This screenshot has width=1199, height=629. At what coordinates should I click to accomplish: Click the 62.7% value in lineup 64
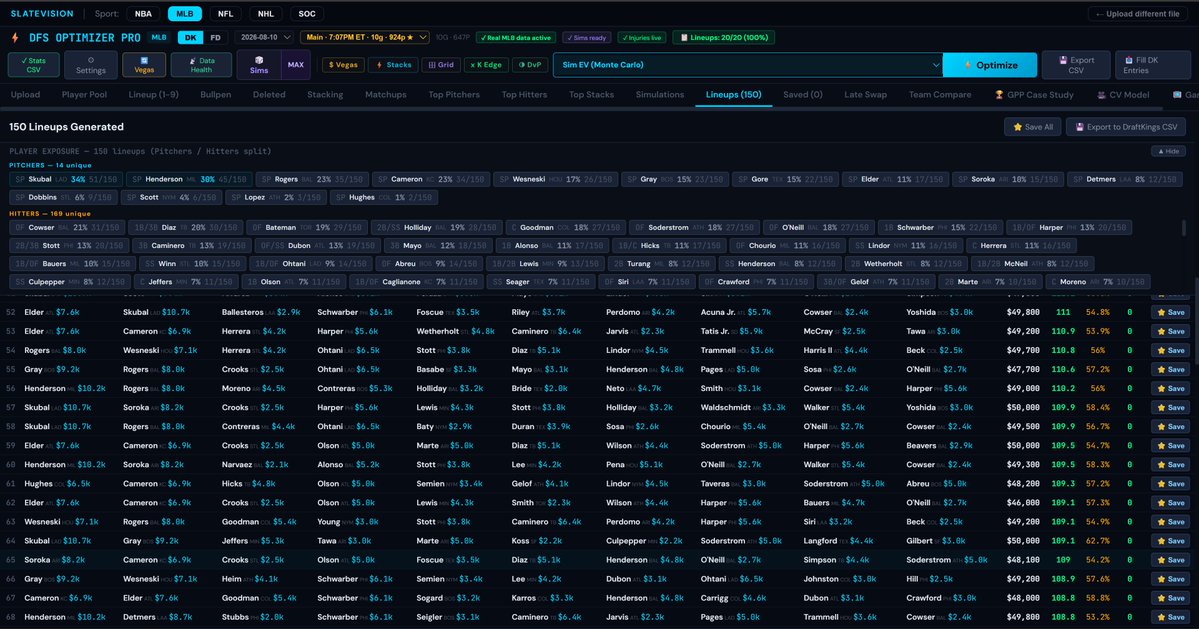[x=1097, y=541]
